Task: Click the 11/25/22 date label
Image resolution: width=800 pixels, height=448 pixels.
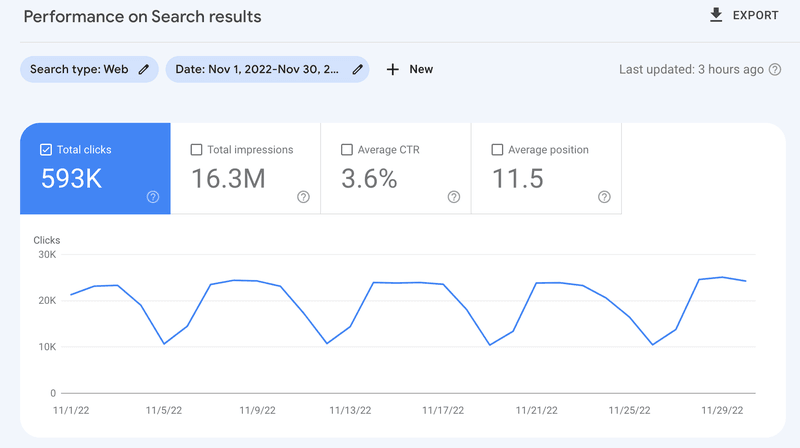Action: (629, 410)
